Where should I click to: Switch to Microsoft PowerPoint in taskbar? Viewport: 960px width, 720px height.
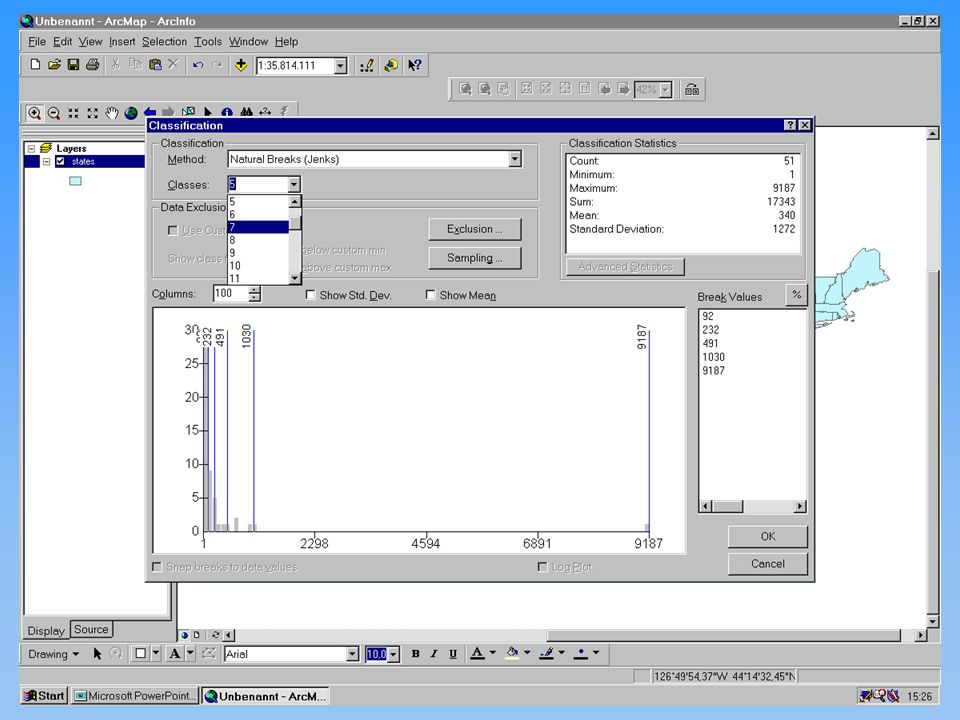(x=135, y=696)
